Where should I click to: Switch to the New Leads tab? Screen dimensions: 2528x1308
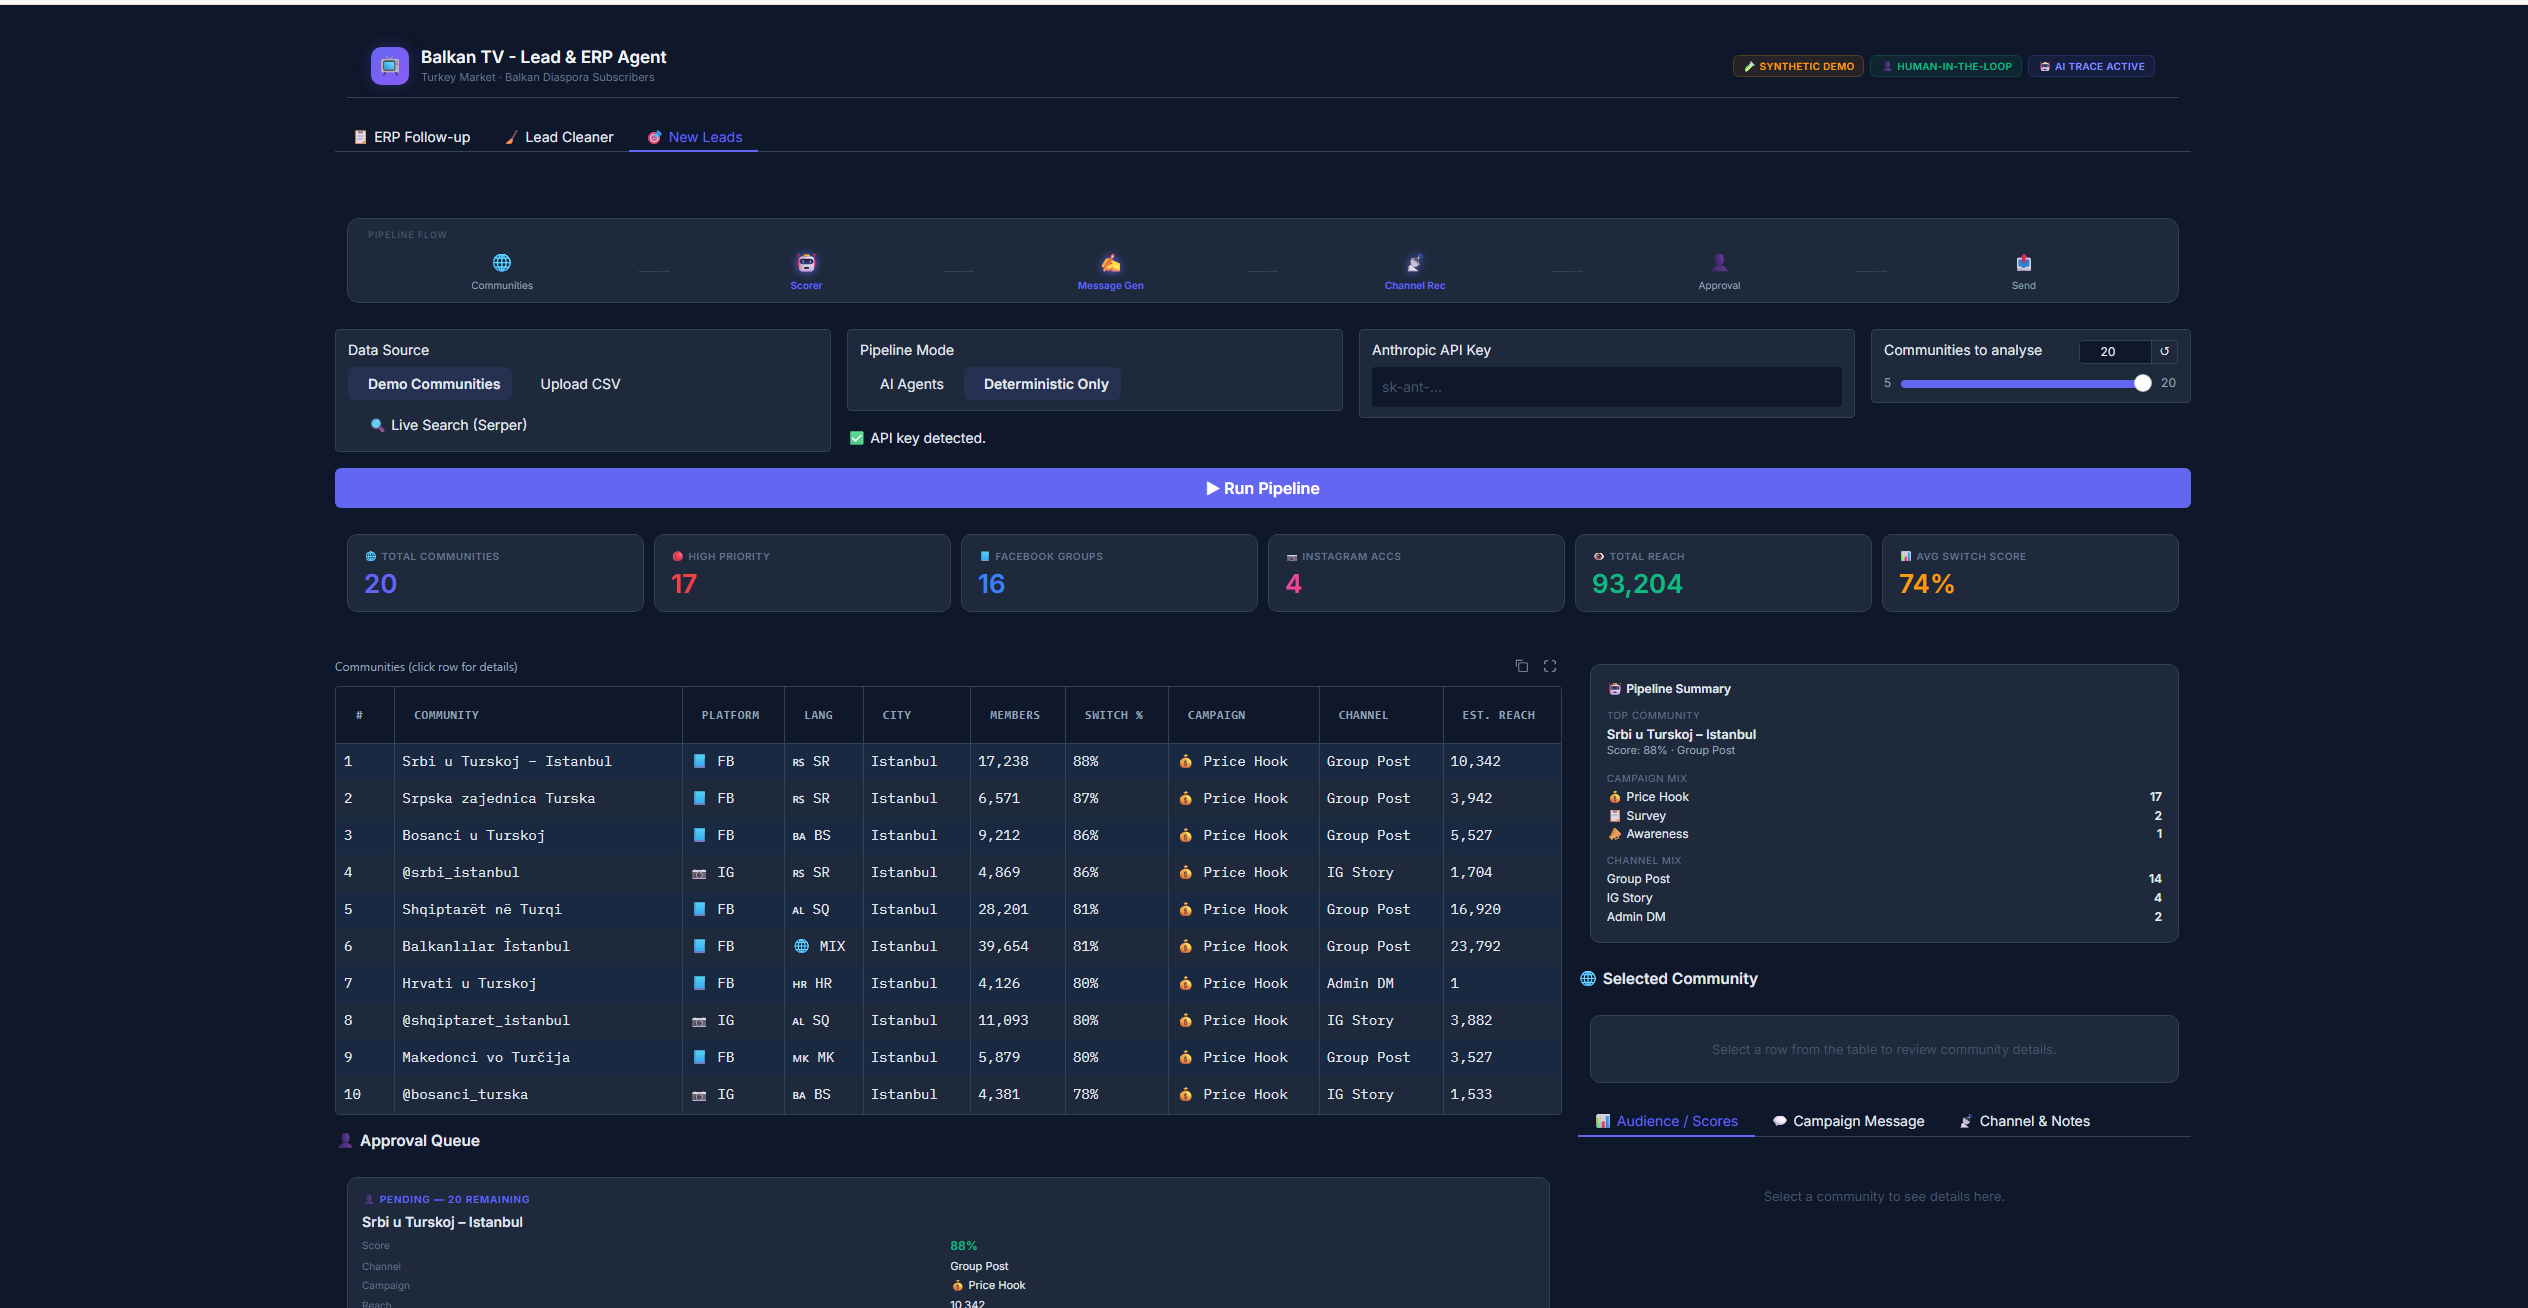click(694, 137)
